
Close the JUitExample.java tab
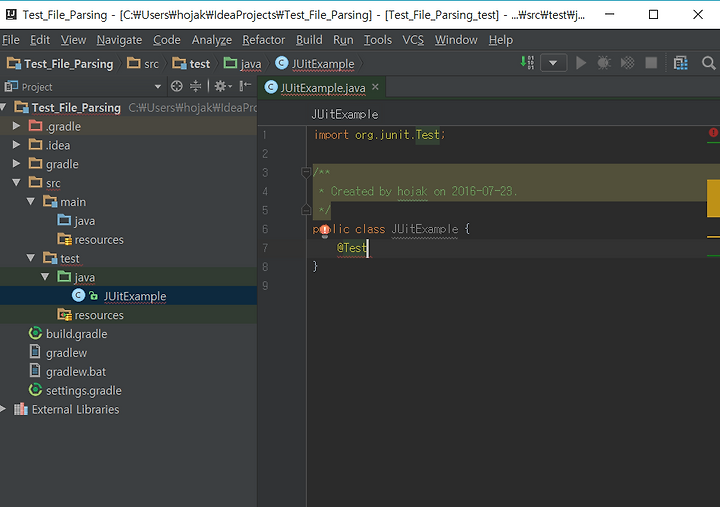point(375,86)
